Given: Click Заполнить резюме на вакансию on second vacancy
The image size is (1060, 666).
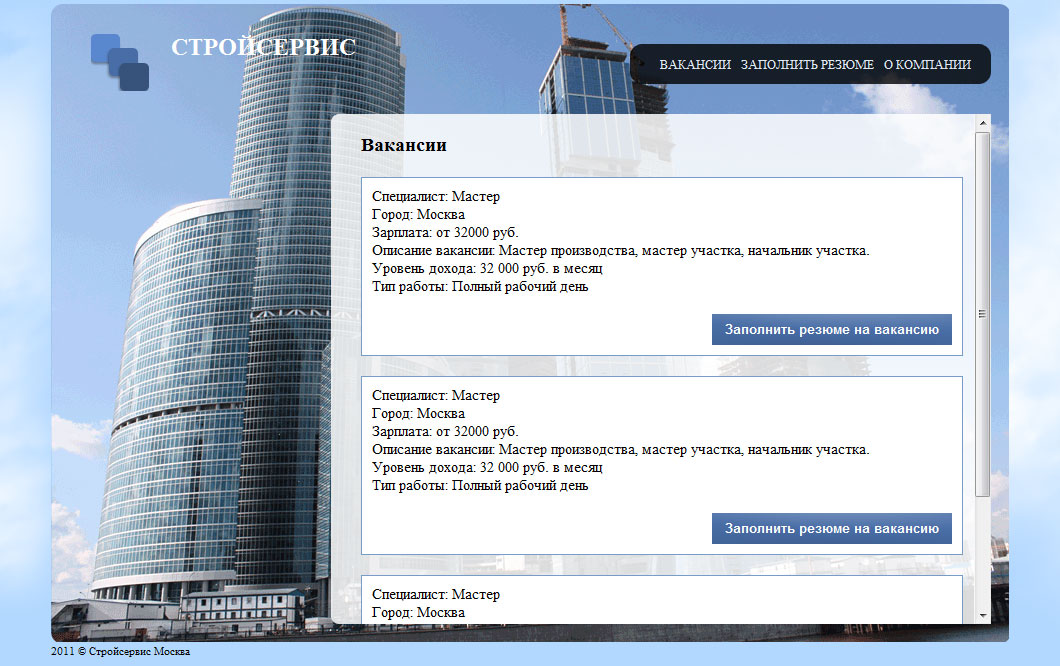Looking at the screenshot, I should [x=831, y=528].
